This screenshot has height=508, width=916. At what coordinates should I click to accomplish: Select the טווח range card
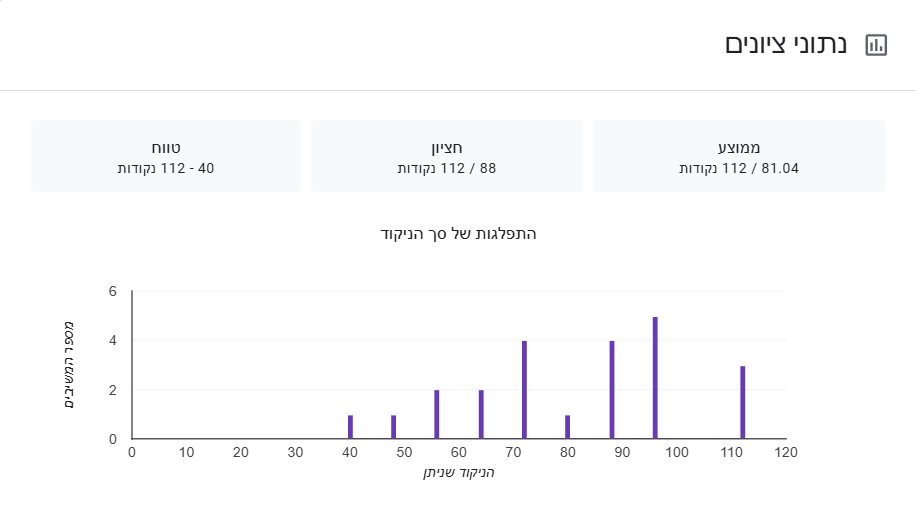tap(166, 156)
